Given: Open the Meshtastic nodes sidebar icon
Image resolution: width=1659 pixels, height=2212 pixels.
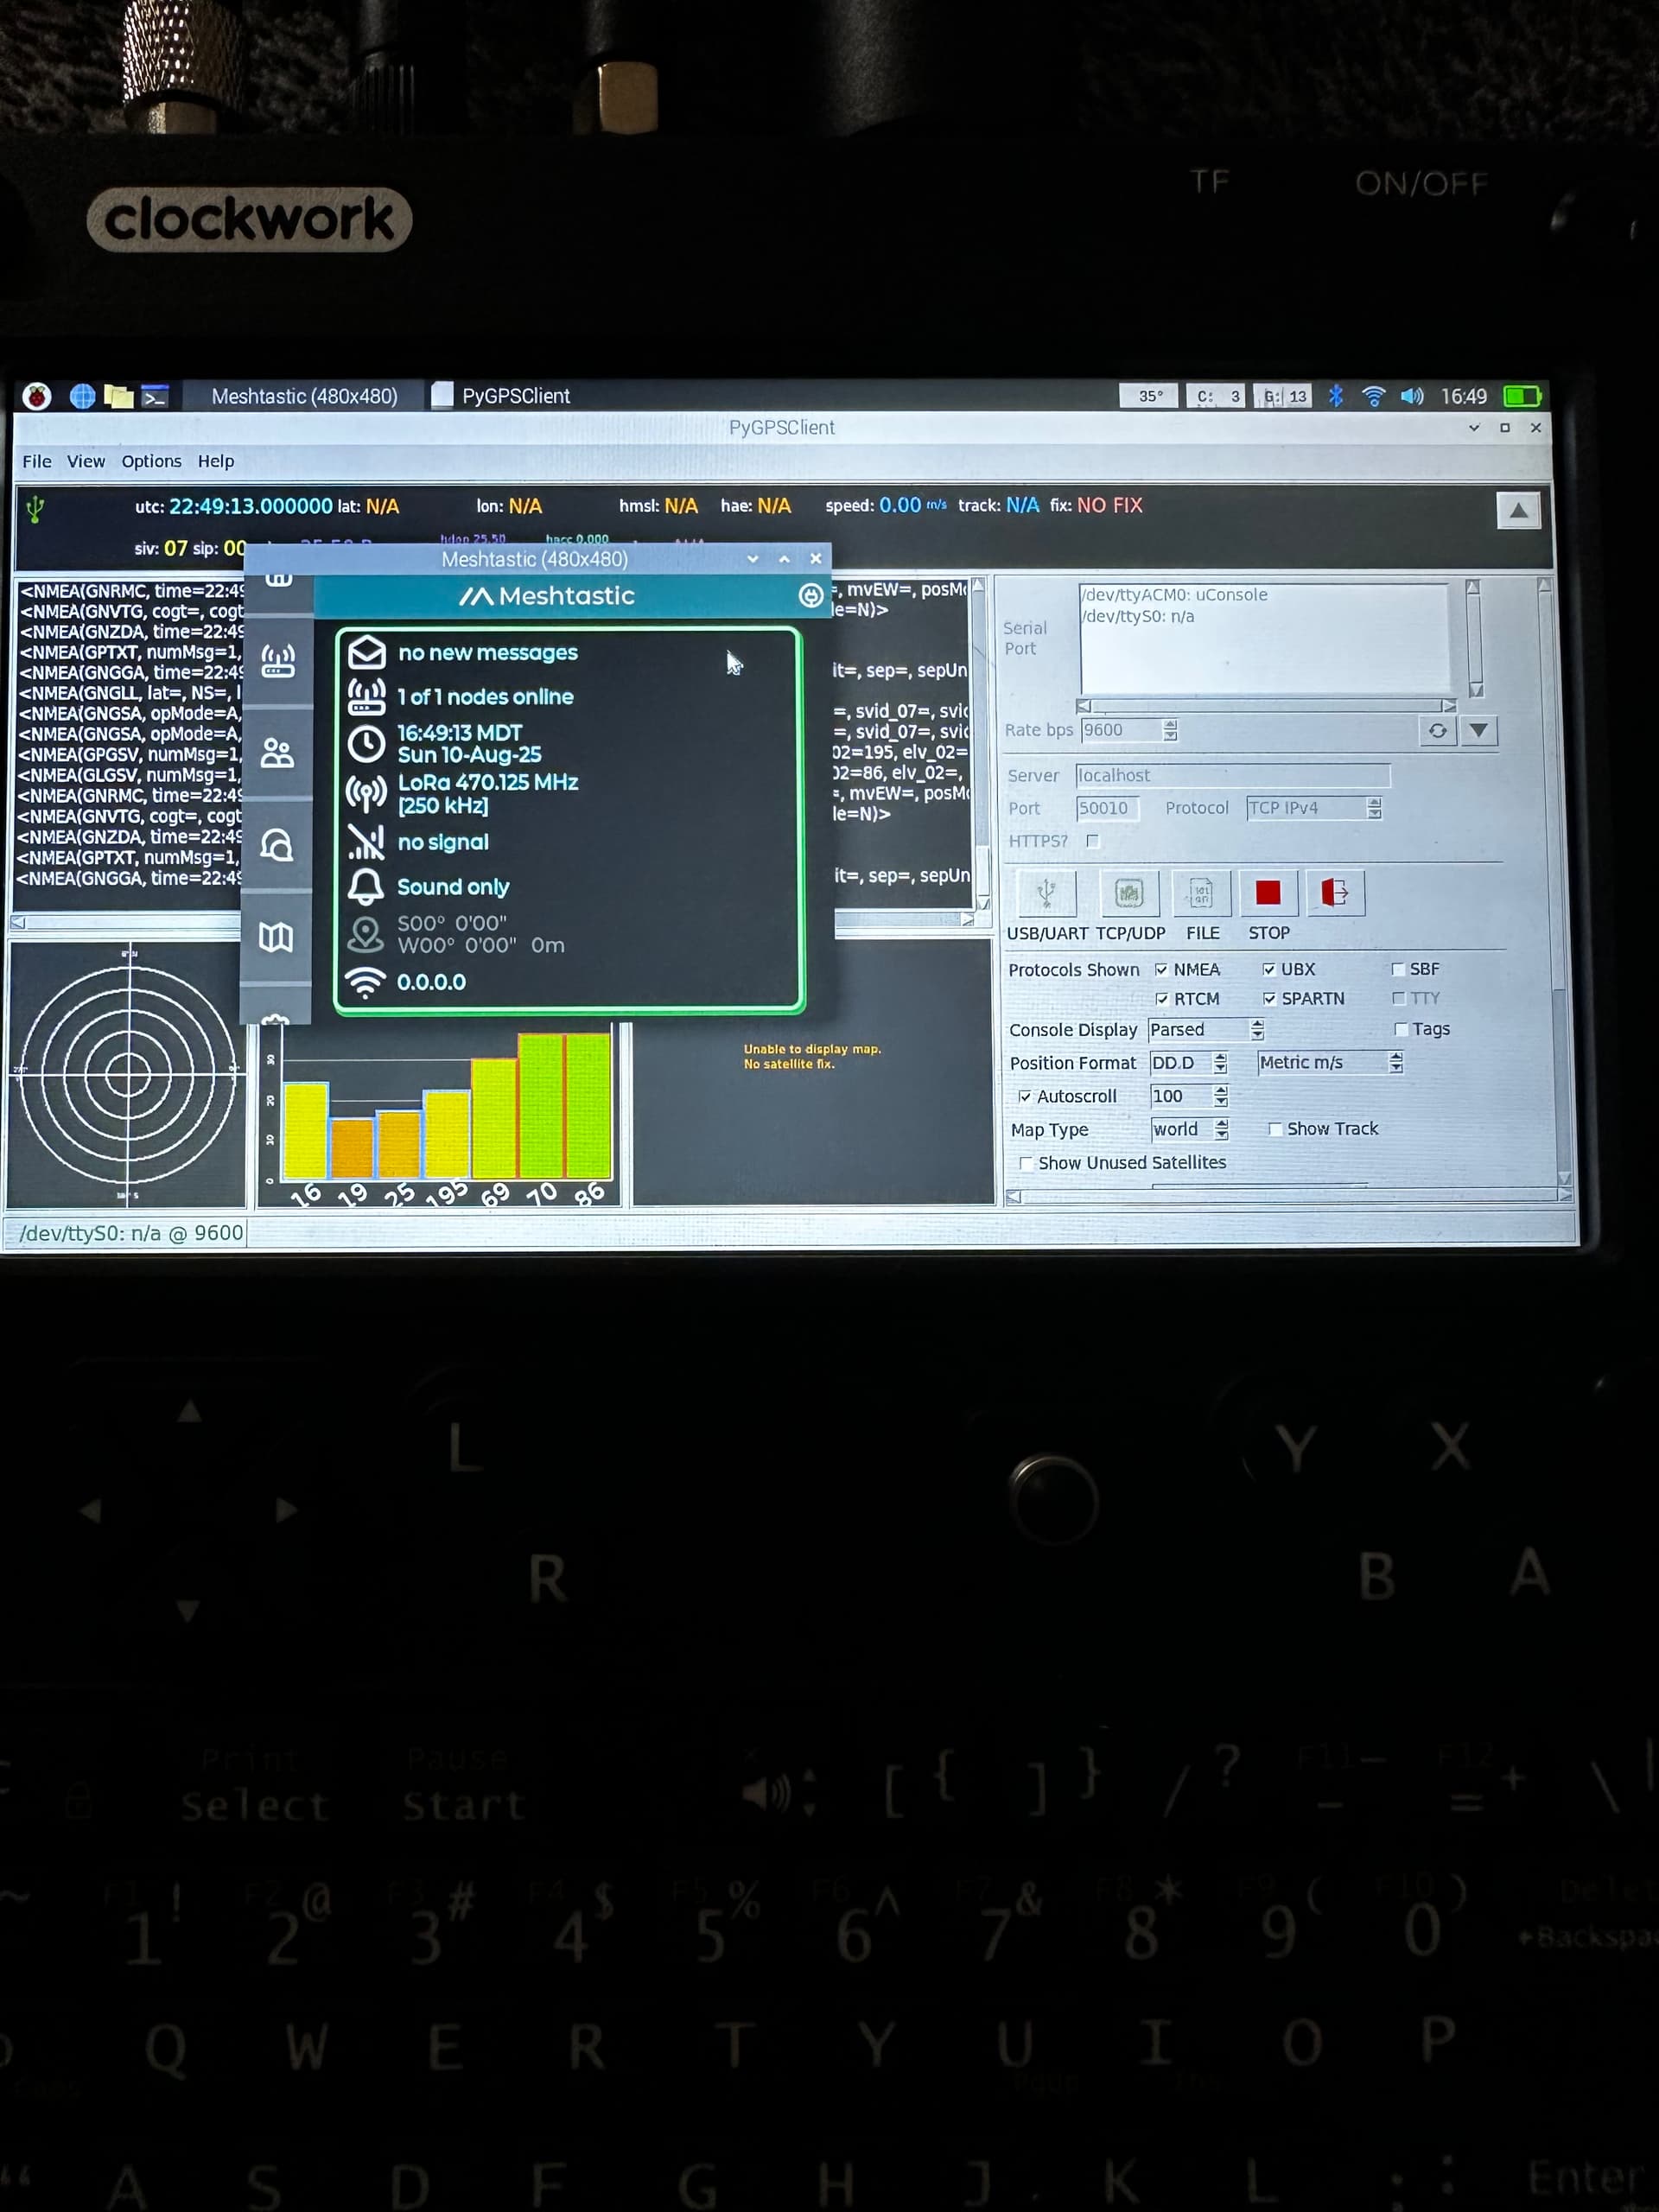Looking at the screenshot, I should pos(278,661).
